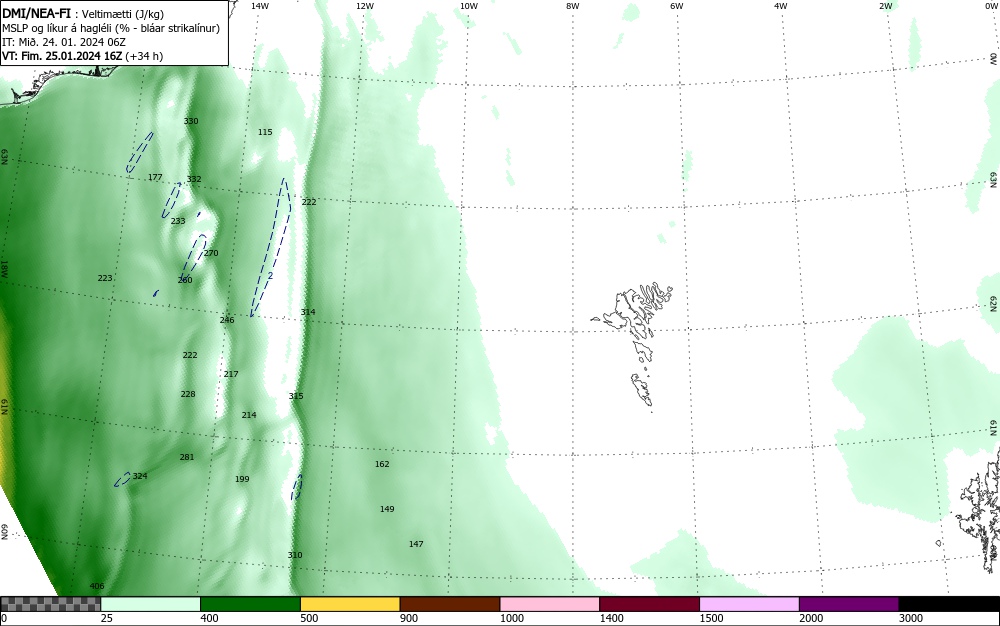1000x626 pixels.
Task: Click the map value '149'
Action: pyautogui.click(x=387, y=509)
